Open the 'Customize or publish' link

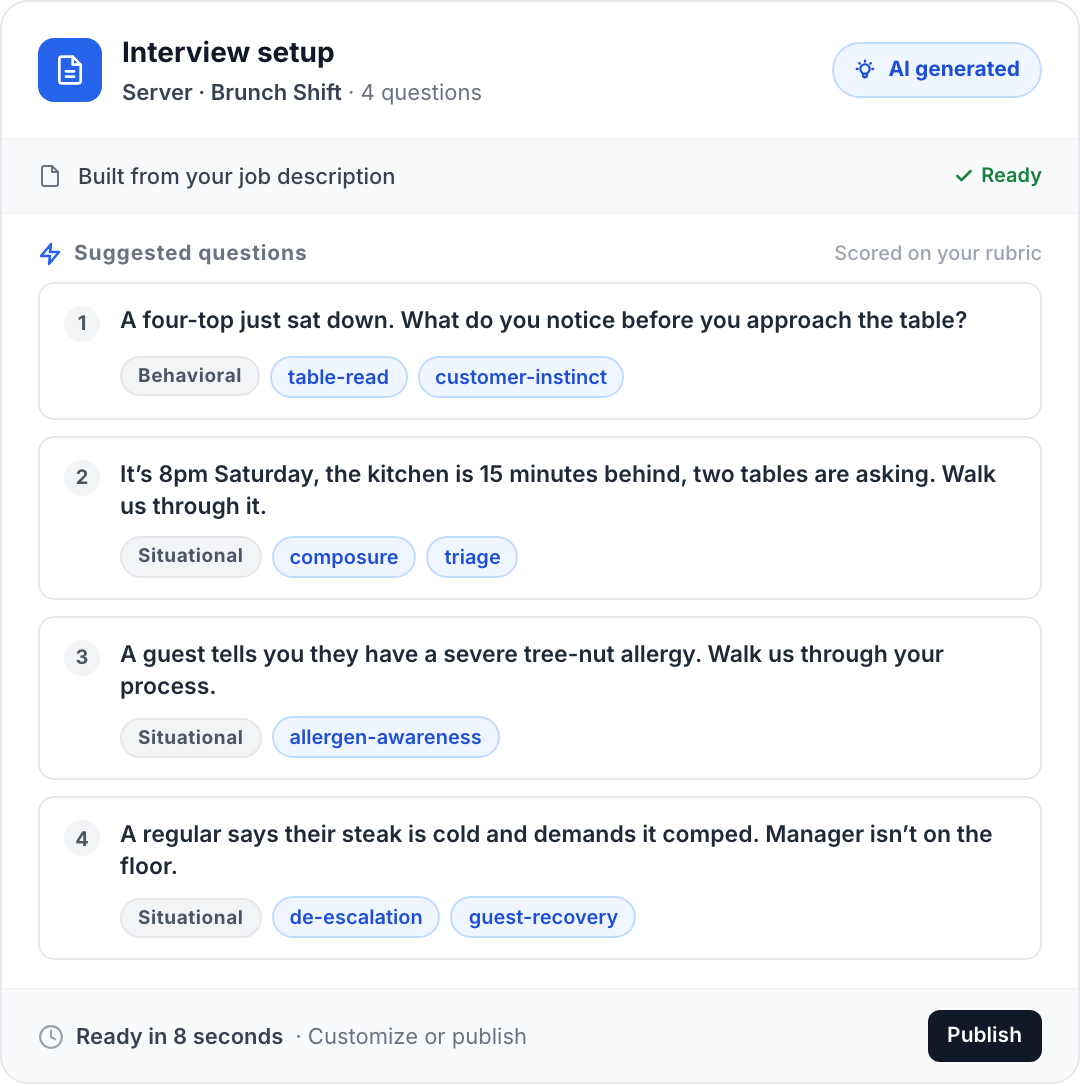click(417, 1037)
